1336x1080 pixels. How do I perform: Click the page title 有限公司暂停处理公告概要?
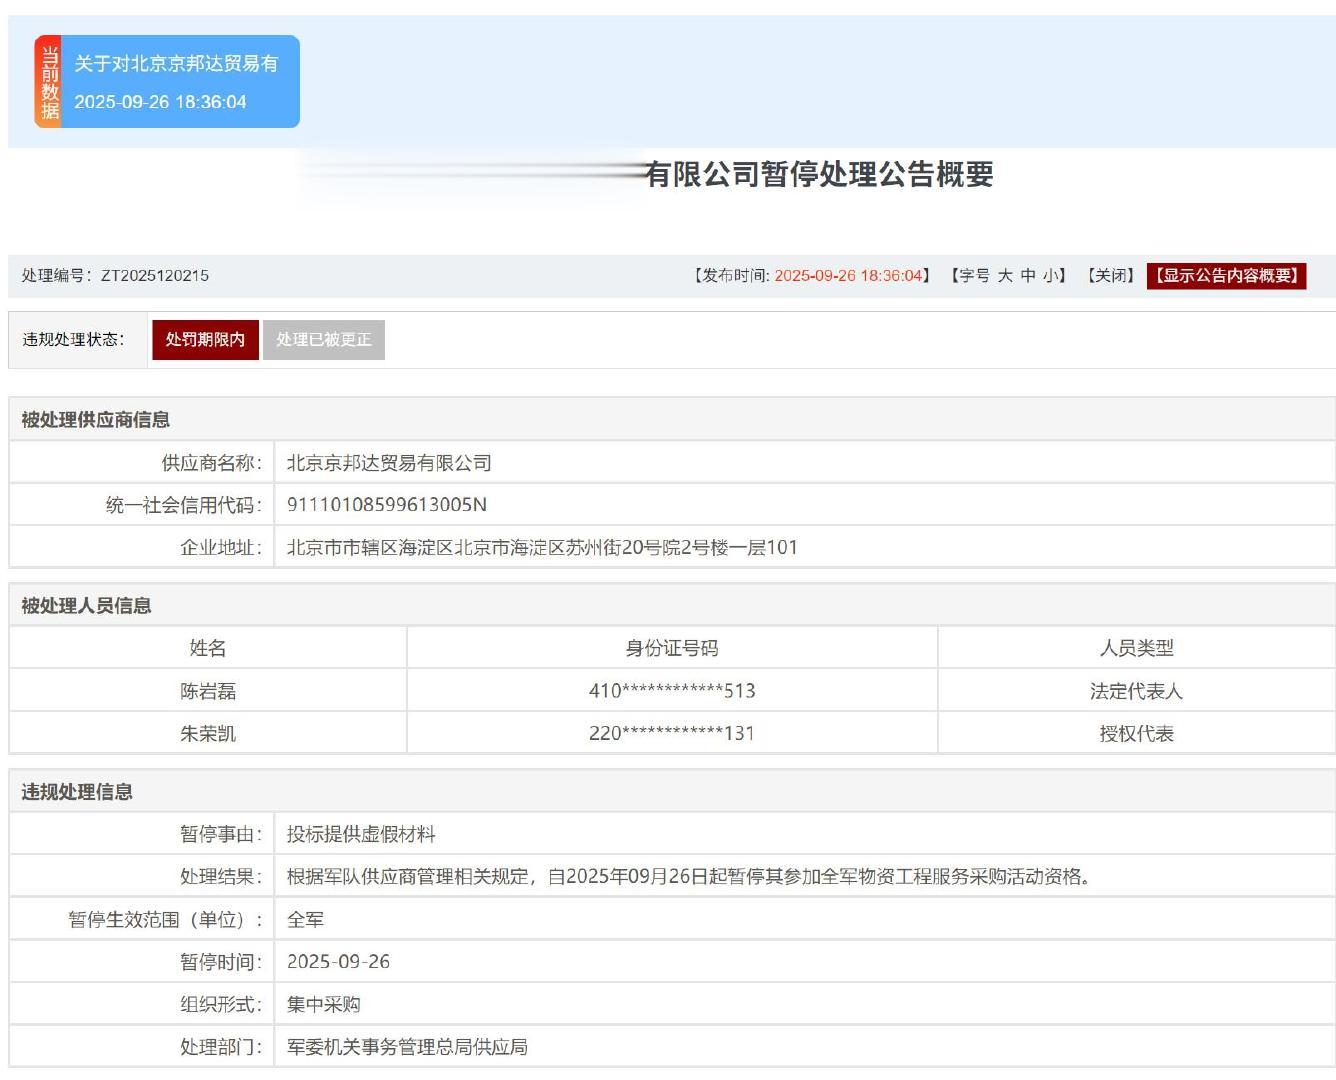tap(819, 175)
